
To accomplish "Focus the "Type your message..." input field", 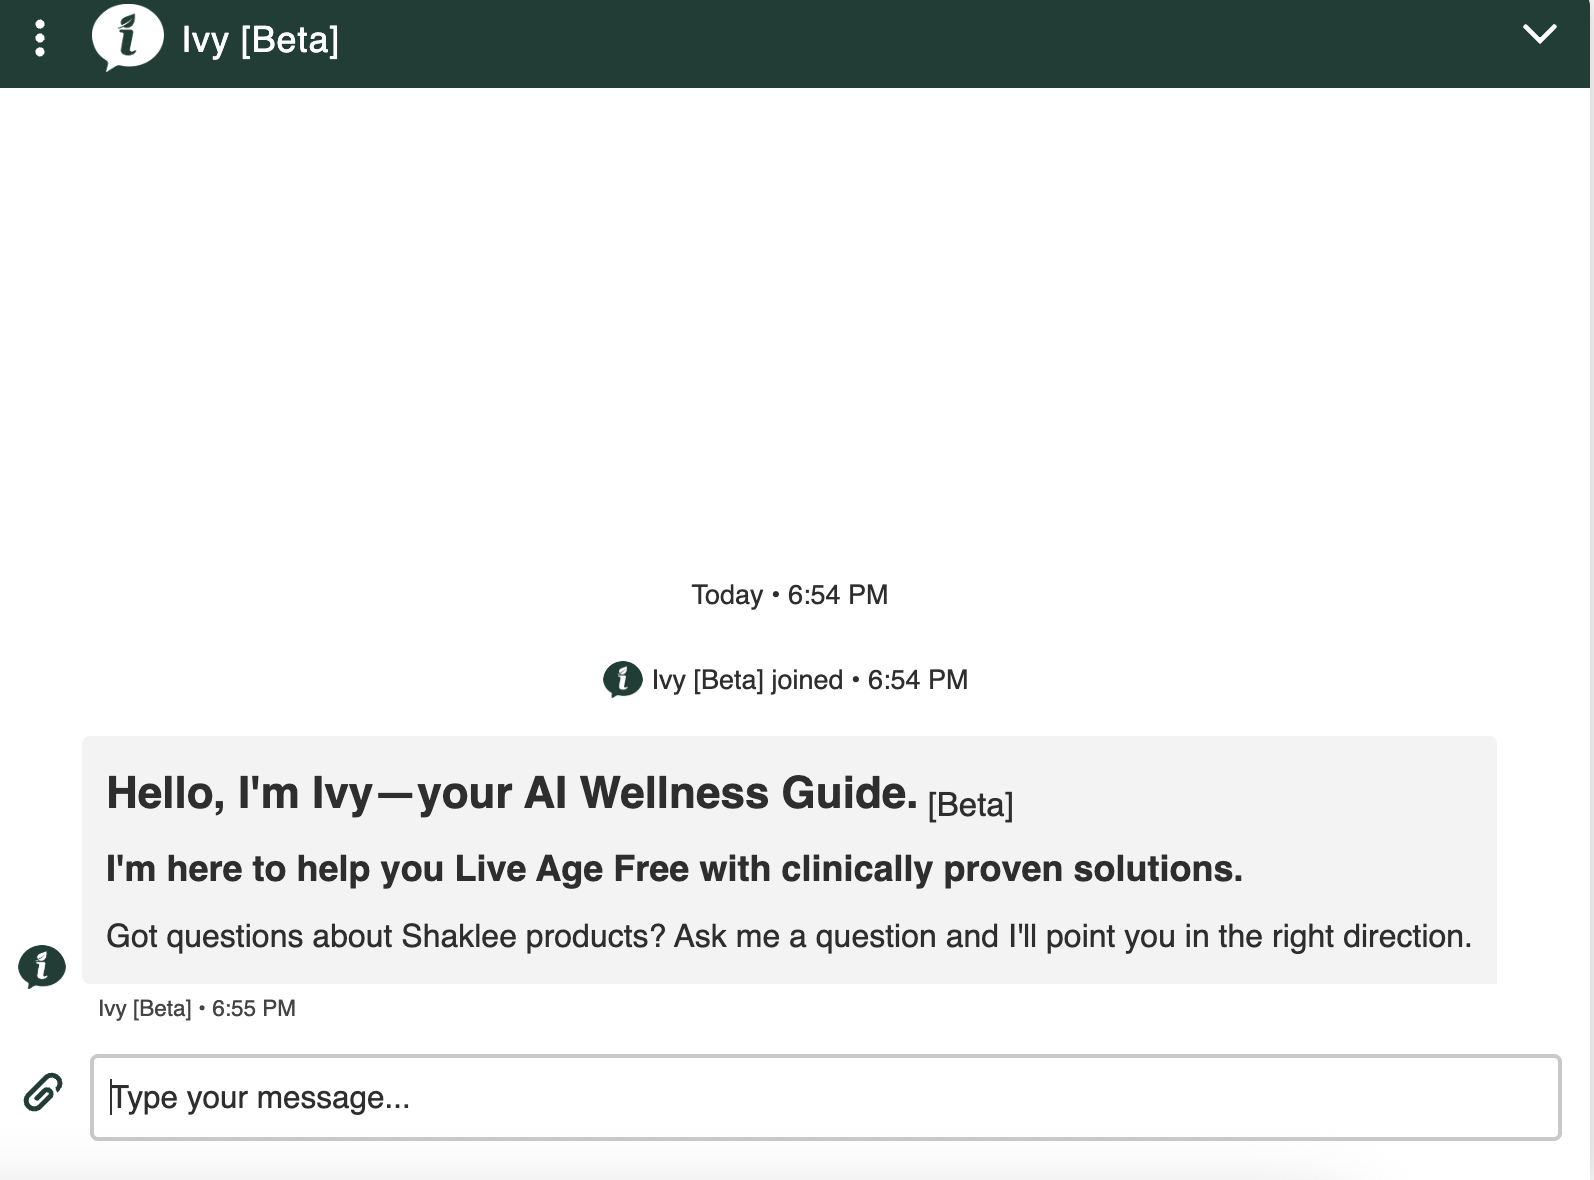I will (x=825, y=1097).
